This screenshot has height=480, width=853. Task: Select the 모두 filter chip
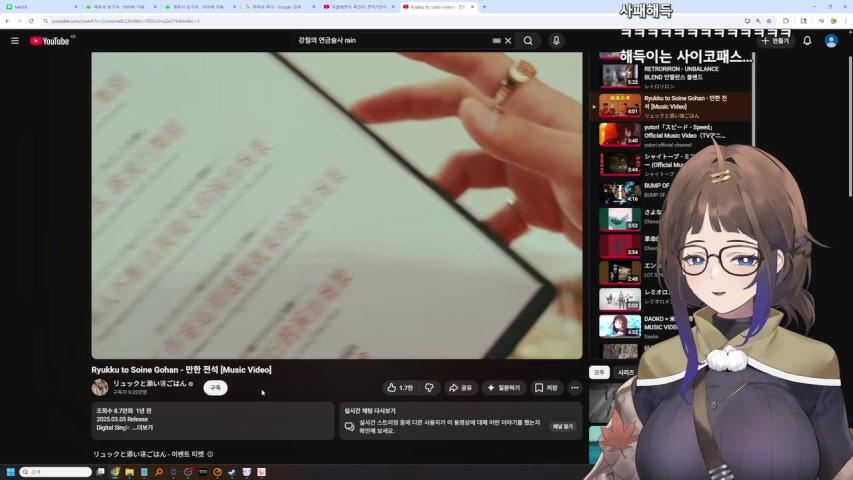599,372
